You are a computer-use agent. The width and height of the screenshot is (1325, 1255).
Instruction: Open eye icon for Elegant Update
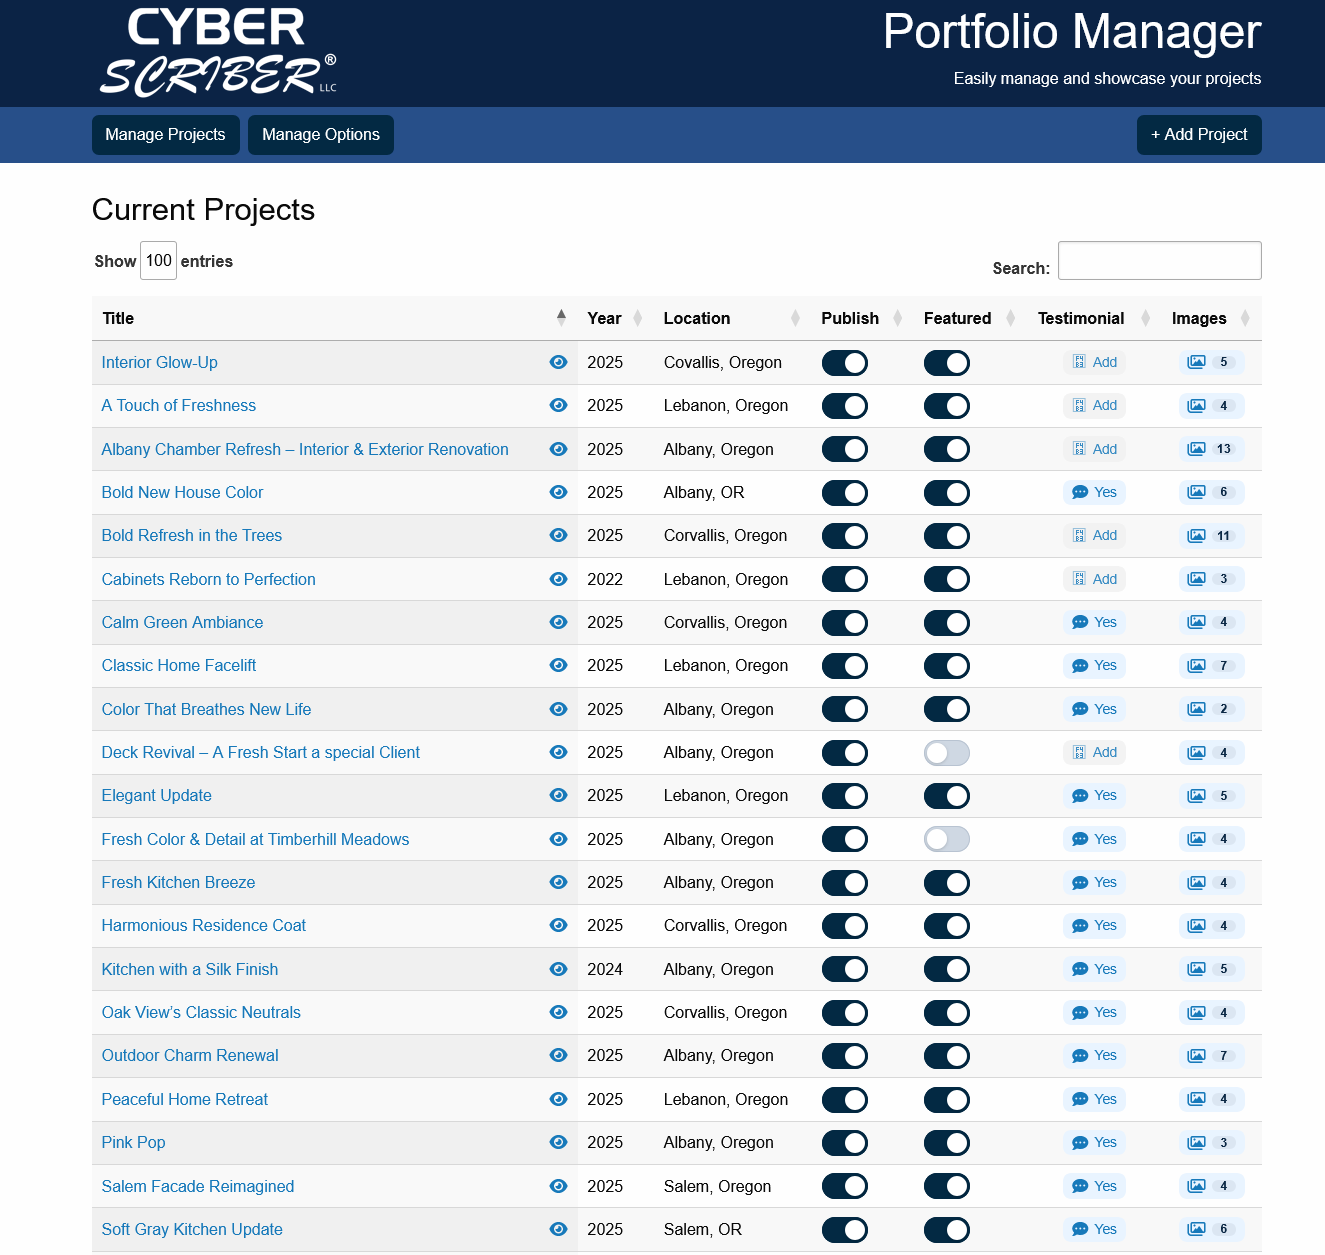pos(558,795)
